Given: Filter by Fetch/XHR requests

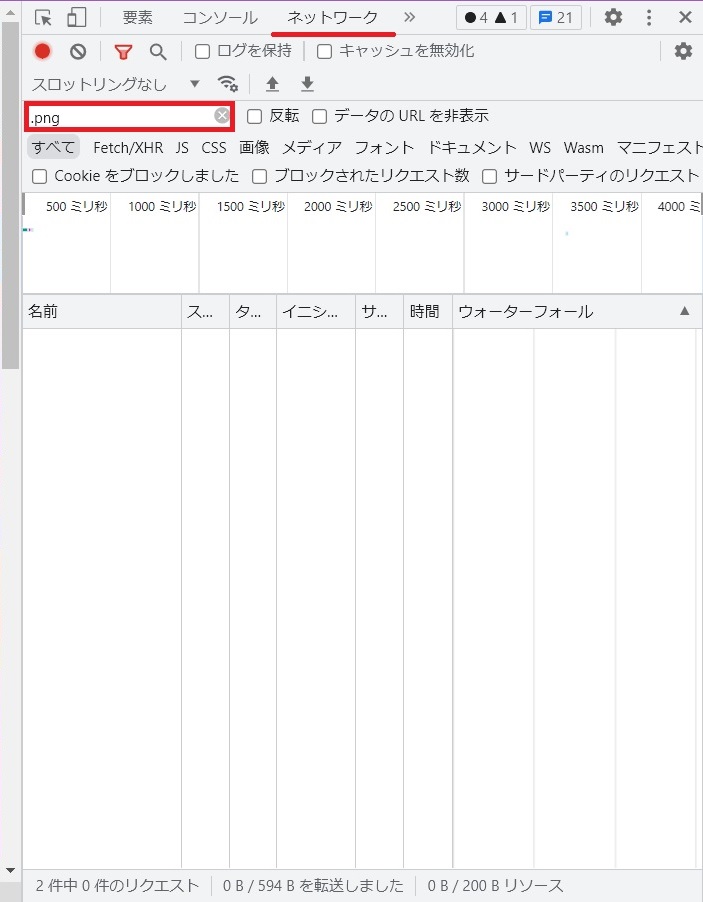Looking at the screenshot, I should click(x=128, y=148).
